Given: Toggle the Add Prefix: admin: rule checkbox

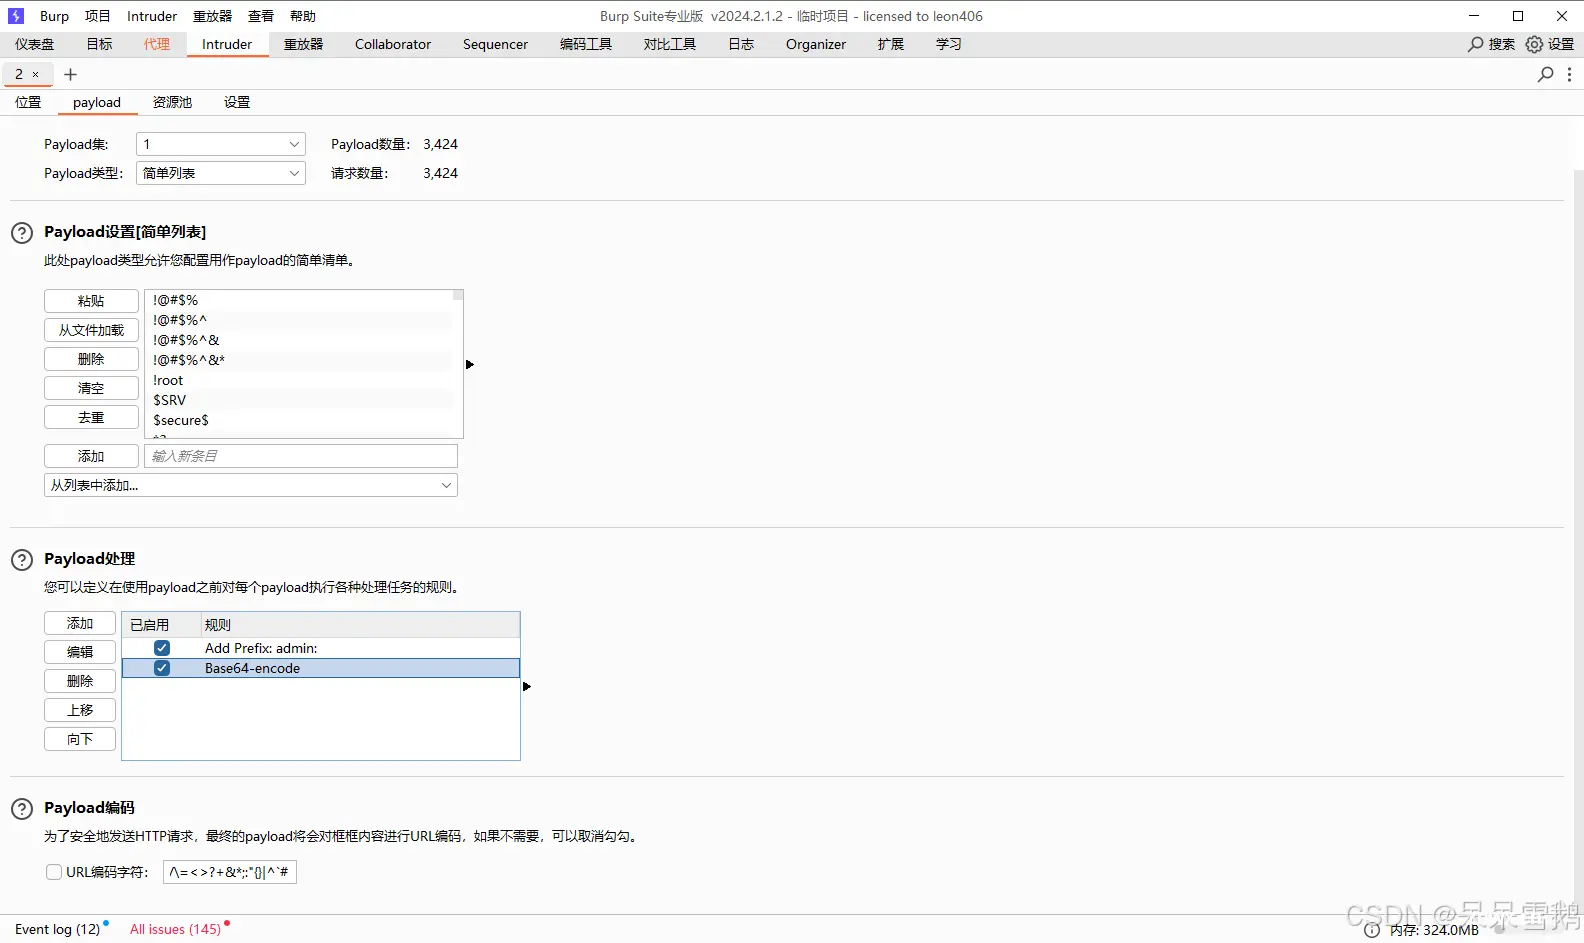Looking at the screenshot, I should pyautogui.click(x=162, y=648).
